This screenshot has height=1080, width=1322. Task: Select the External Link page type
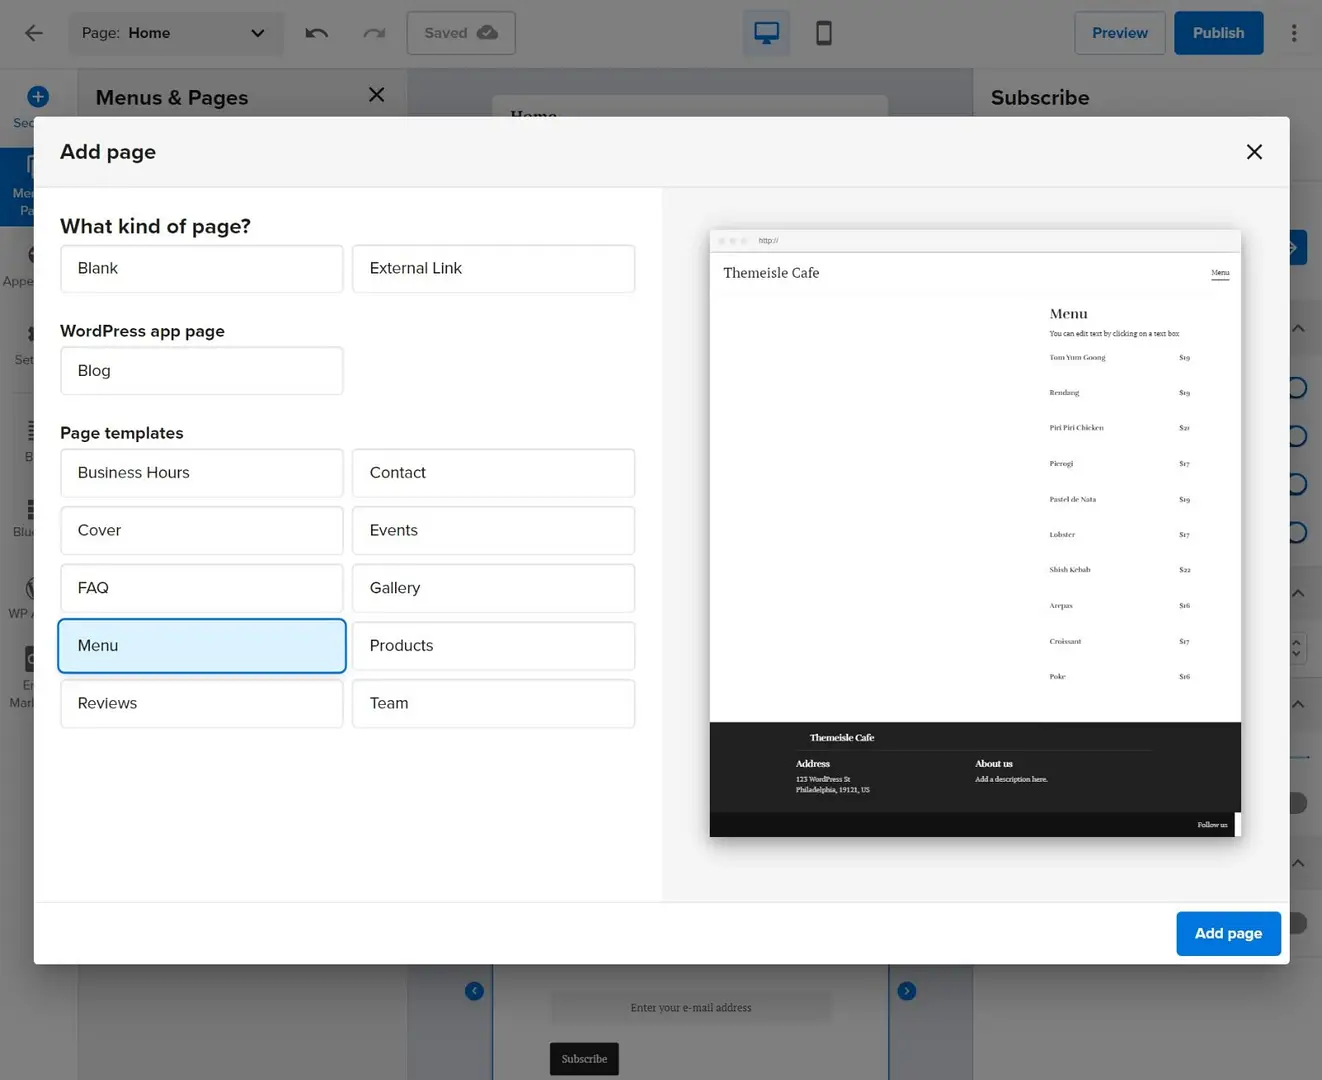(x=493, y=268)
